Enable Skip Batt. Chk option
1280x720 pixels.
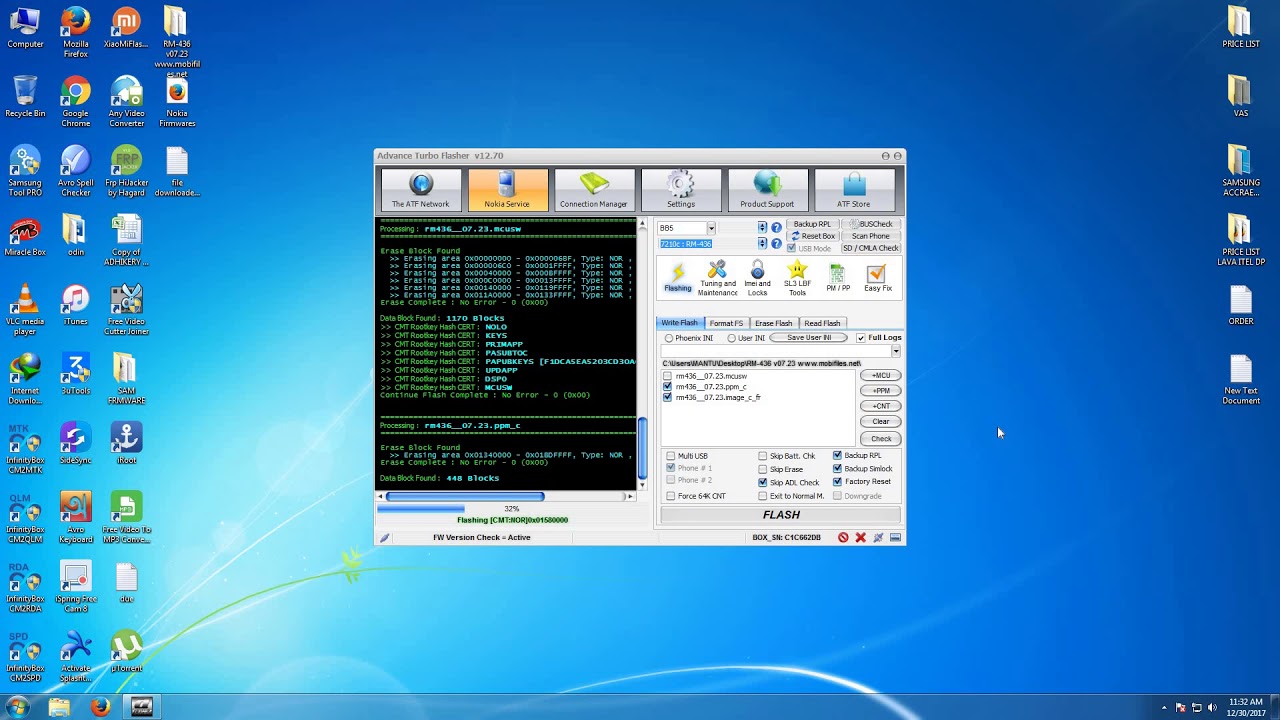click(763, 456)
